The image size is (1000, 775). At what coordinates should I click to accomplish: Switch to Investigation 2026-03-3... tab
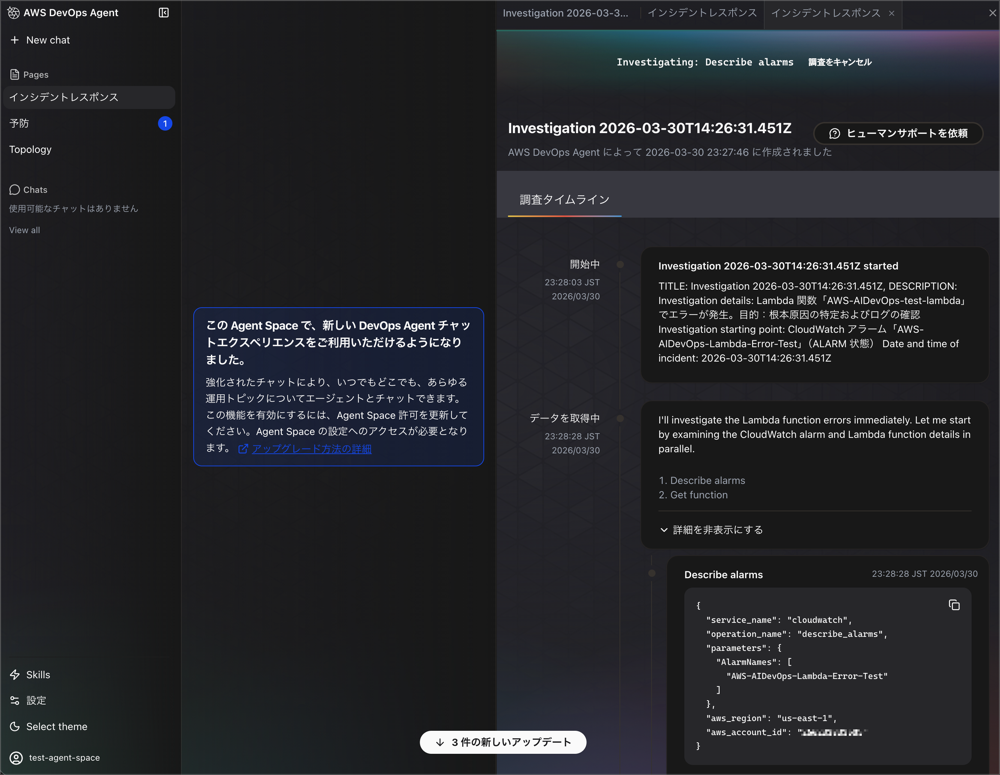tap(566, 14)
